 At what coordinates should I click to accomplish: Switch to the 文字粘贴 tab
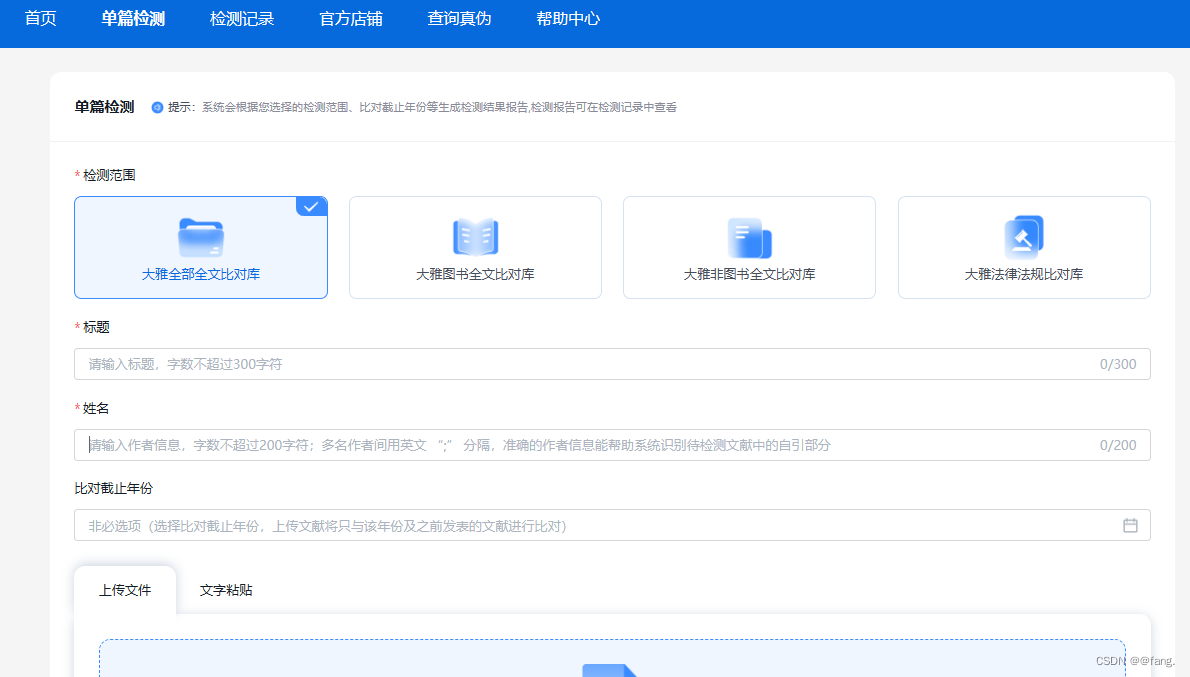[226, 590]
